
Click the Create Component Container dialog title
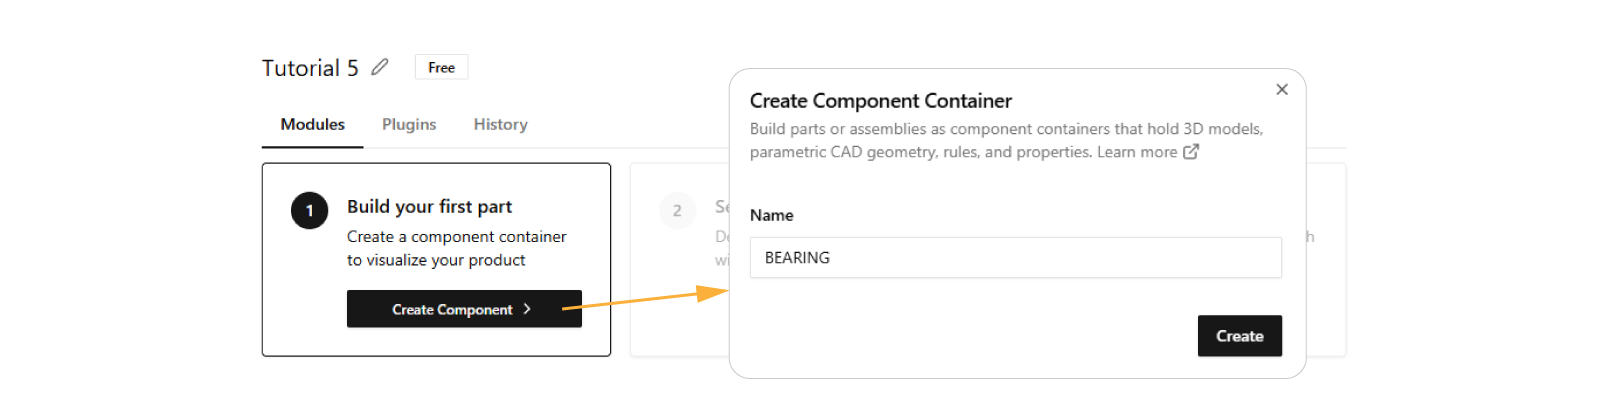pos(880,101)
